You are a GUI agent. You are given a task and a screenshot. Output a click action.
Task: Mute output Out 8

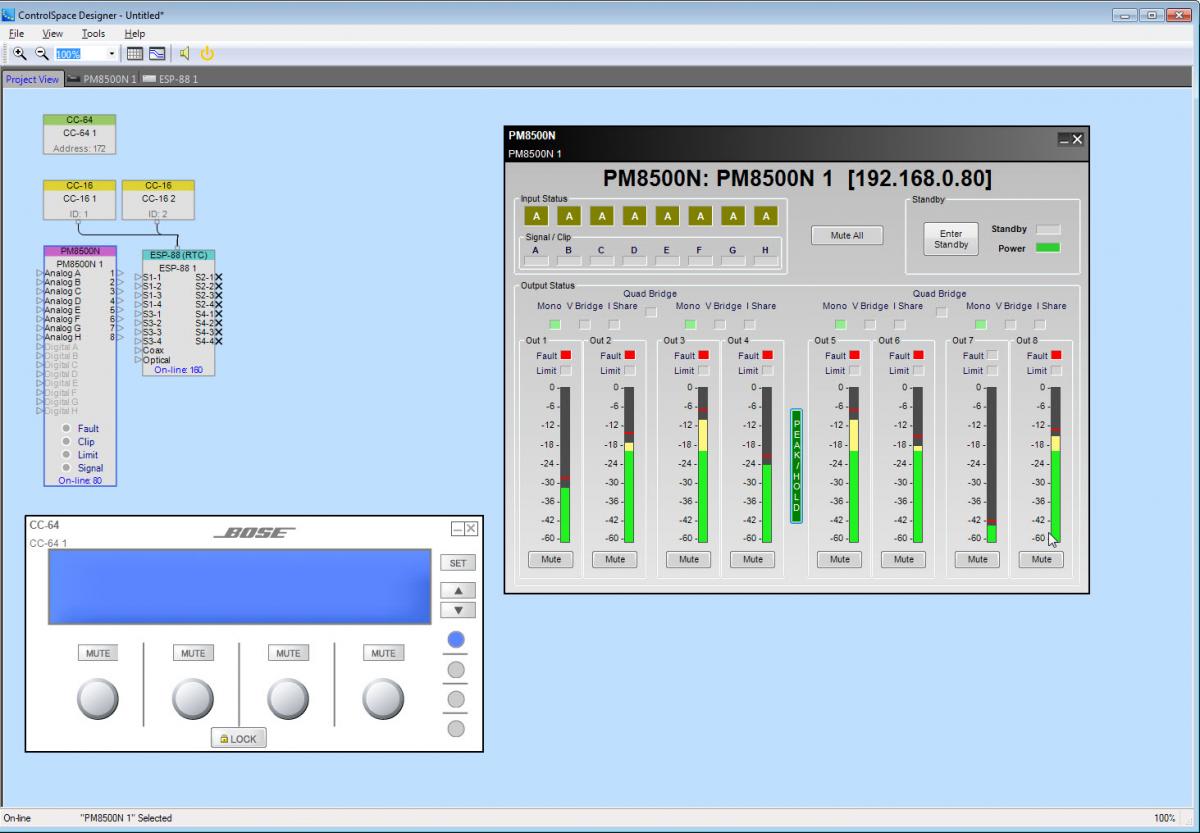click(1042, 559)
